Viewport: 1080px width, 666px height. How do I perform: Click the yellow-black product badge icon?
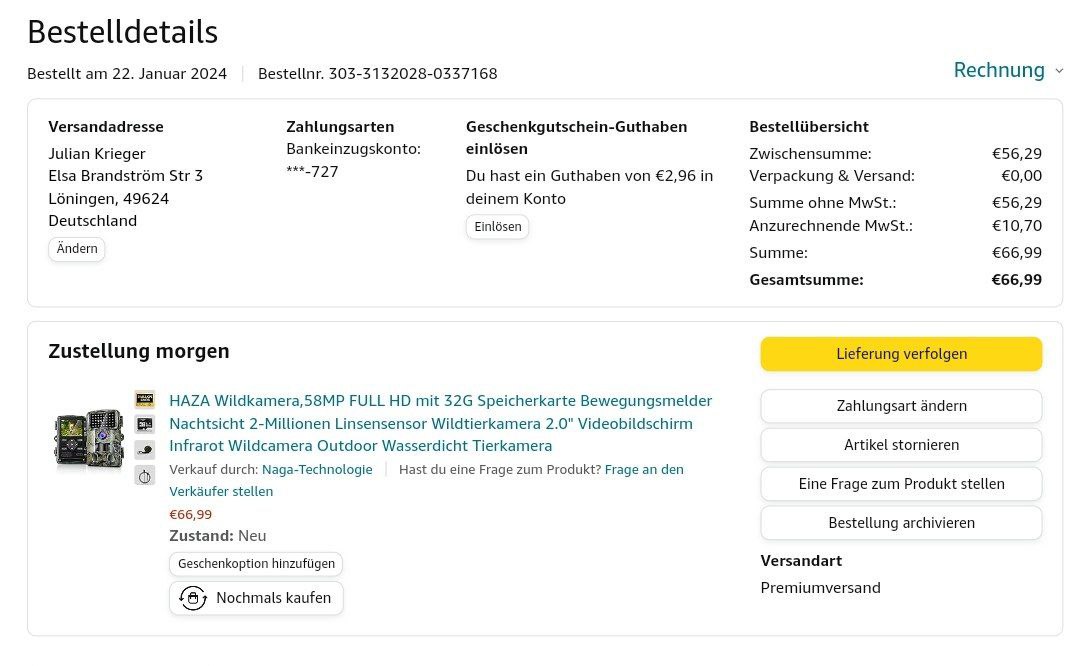click(145, 399)
